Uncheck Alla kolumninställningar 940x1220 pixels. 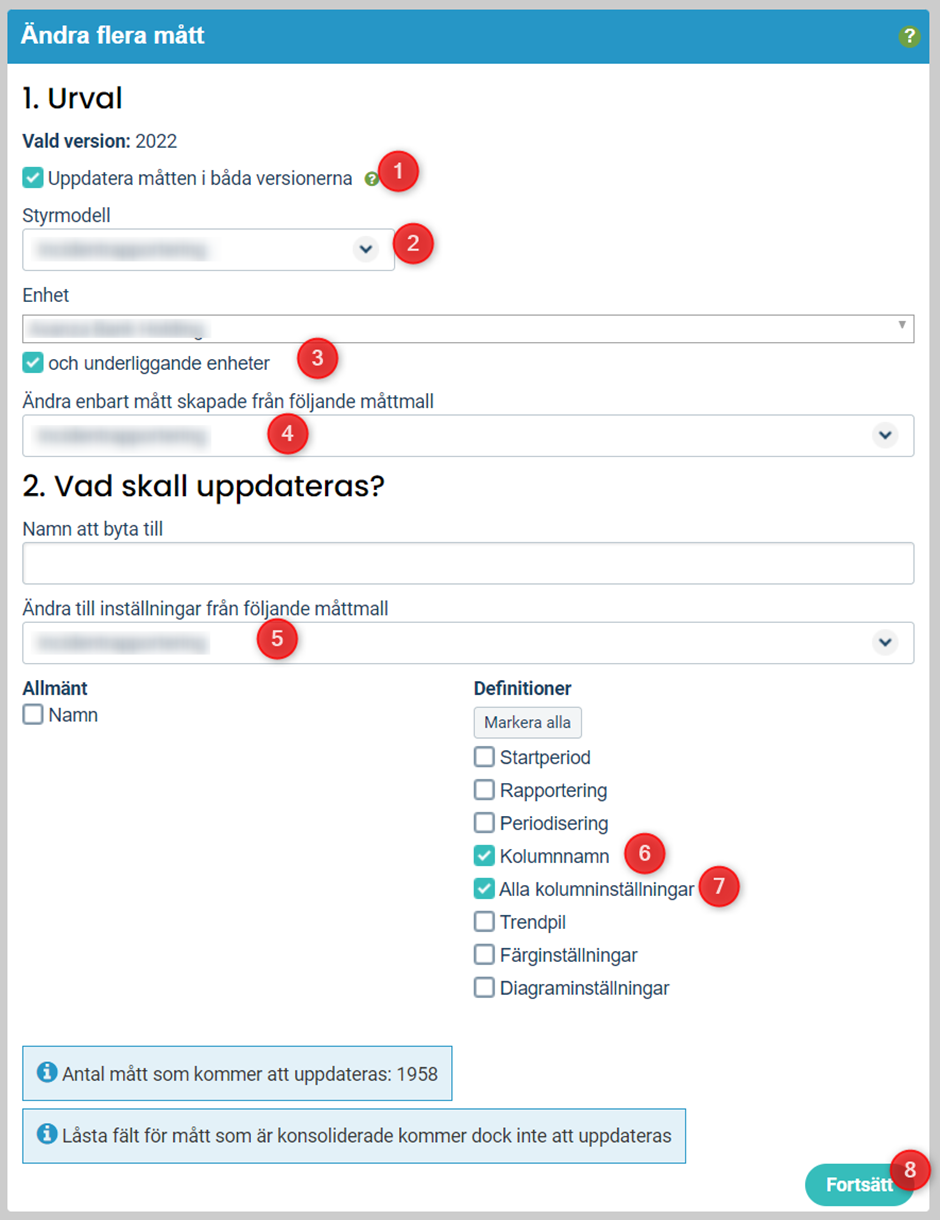click(484, 888)
